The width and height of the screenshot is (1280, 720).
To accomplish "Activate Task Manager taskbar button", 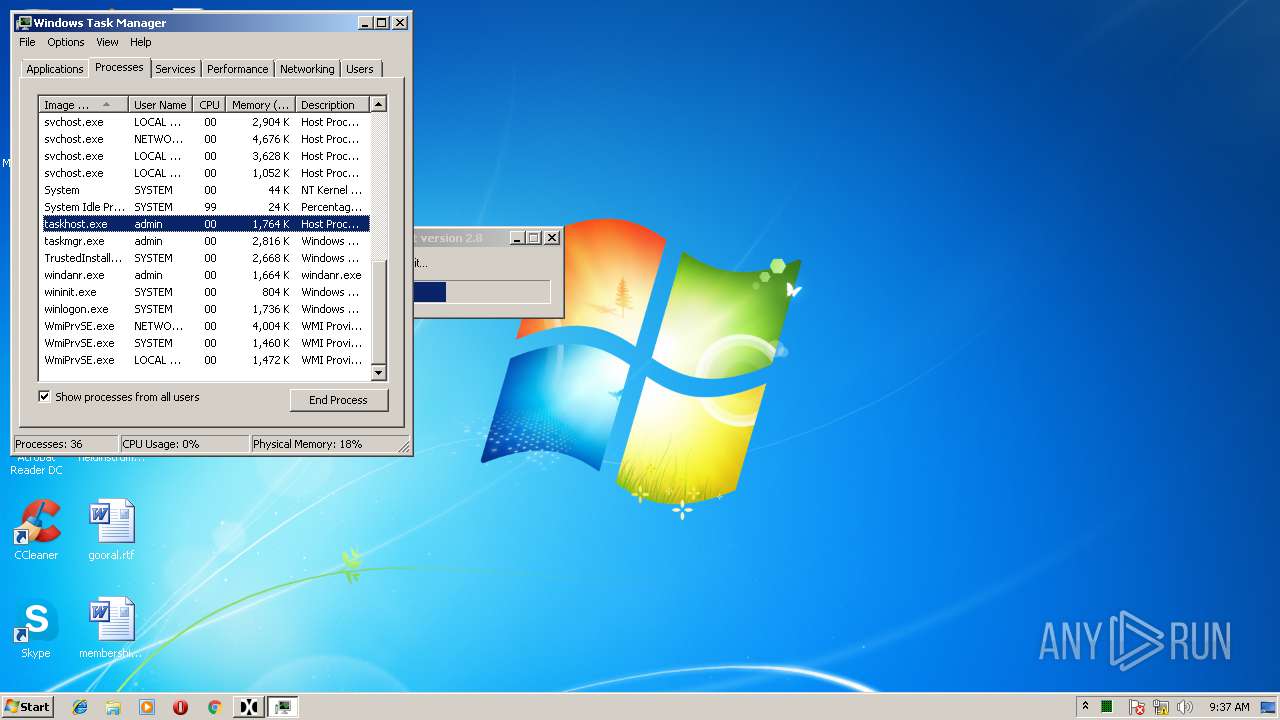I will point(283,707).
